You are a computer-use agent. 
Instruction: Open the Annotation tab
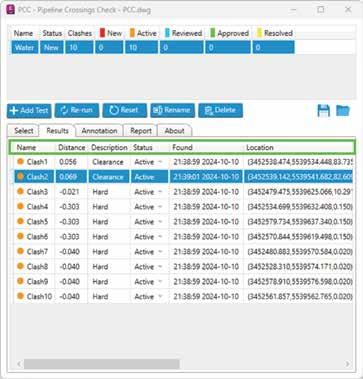pos(99,131)
